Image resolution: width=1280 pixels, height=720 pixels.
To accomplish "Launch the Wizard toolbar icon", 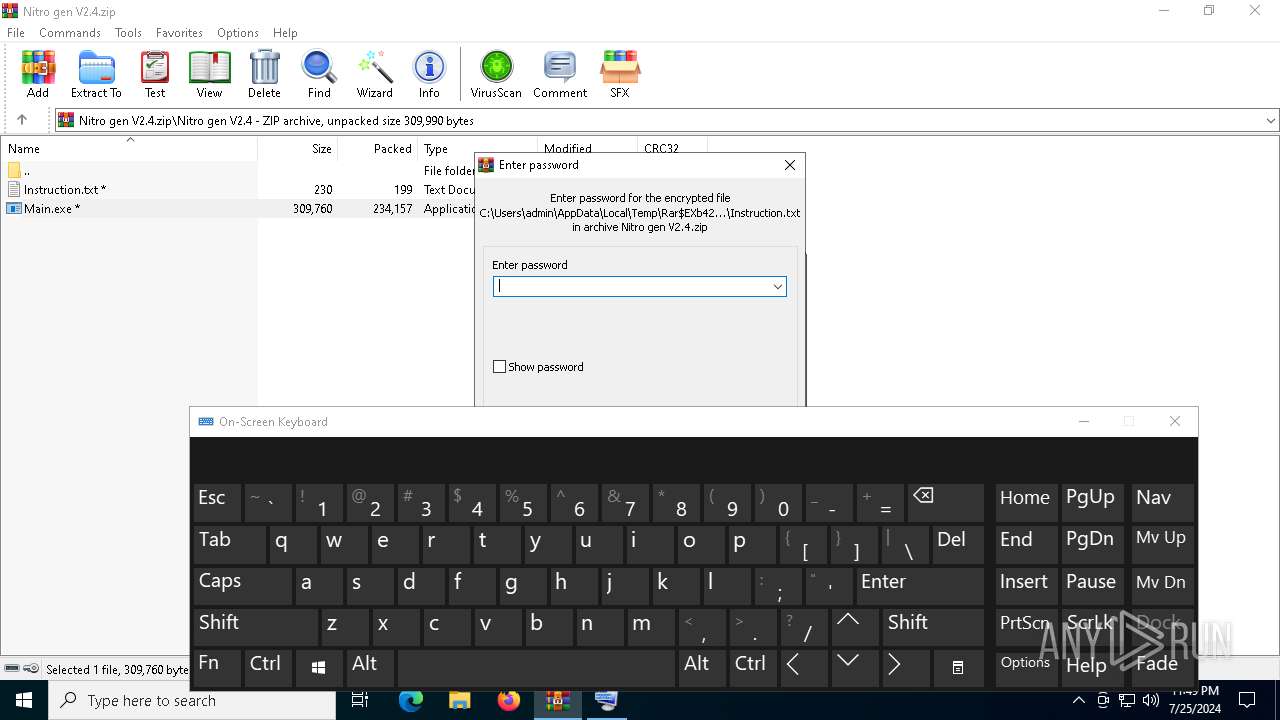I will 375,74.
